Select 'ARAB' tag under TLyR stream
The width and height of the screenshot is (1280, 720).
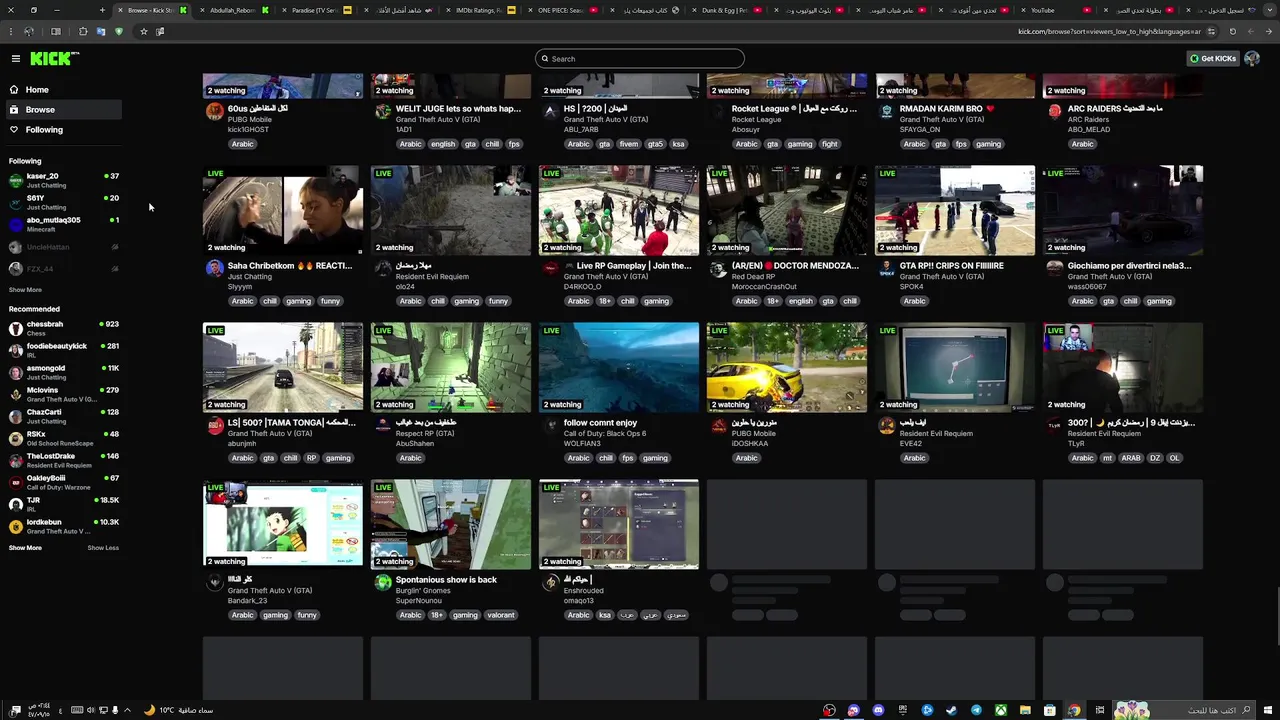click(x=1130, y=458)
